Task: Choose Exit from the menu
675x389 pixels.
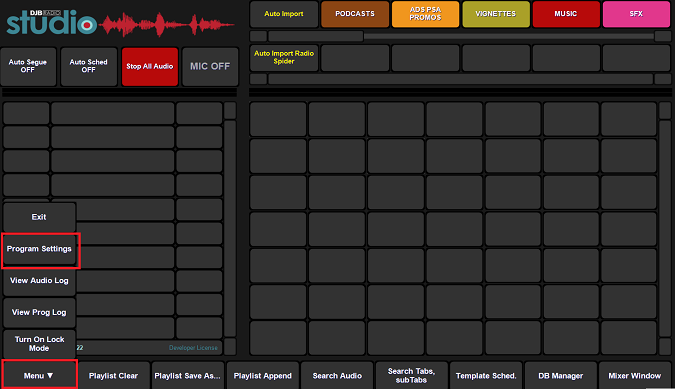Action: click(39, 217)
